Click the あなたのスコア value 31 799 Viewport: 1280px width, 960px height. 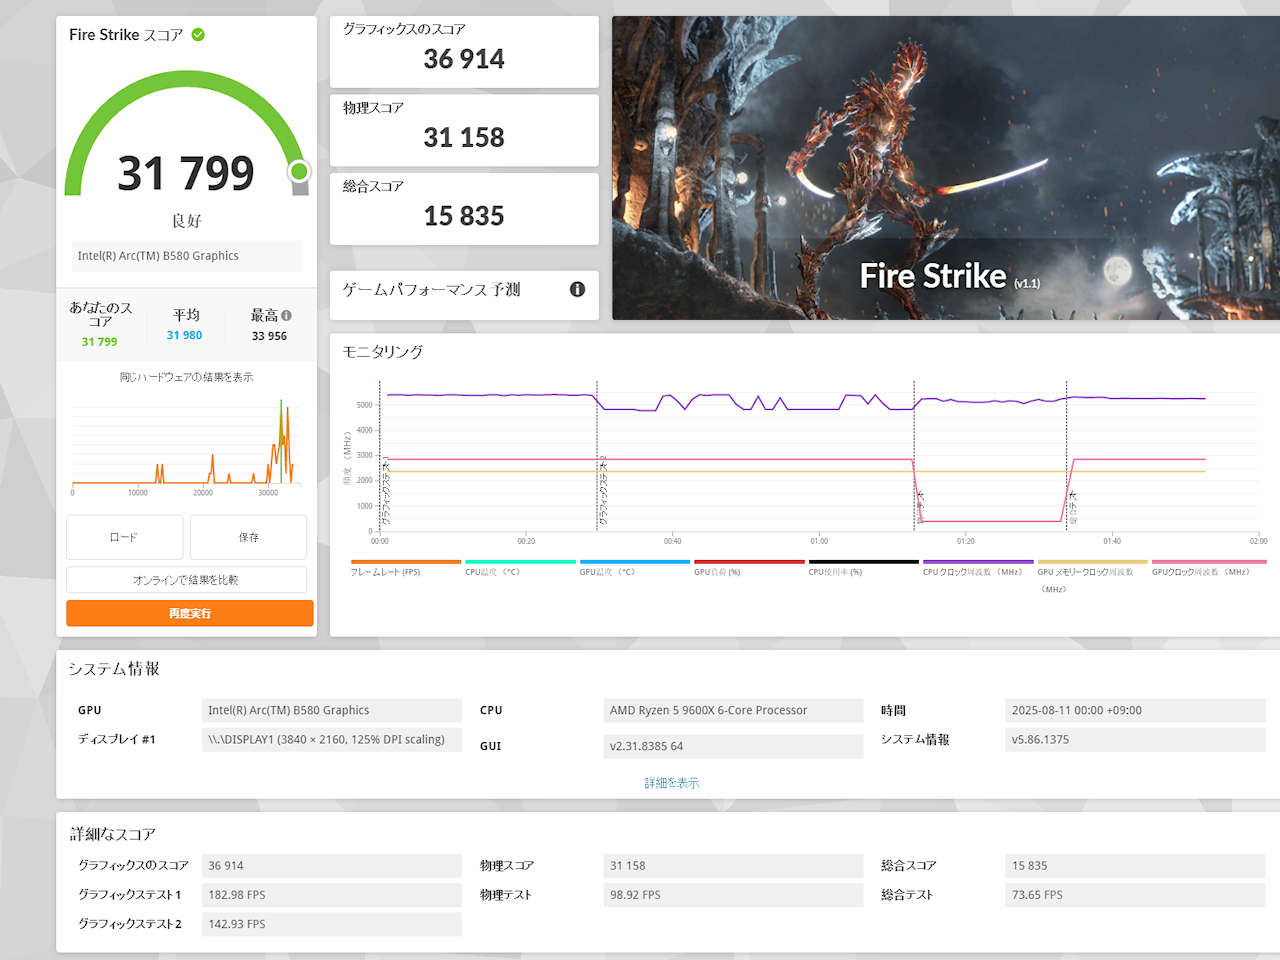pos(99,342)
